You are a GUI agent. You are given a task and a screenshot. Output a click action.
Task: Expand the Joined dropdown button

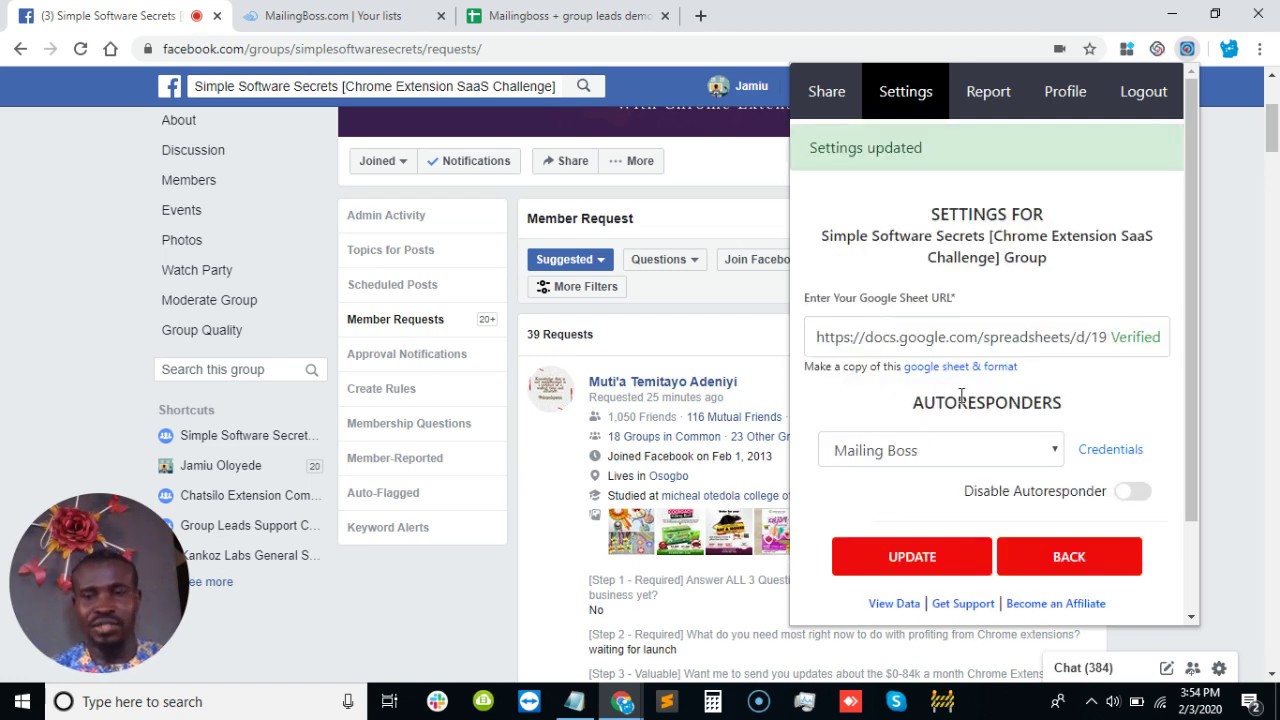[384, 161]
